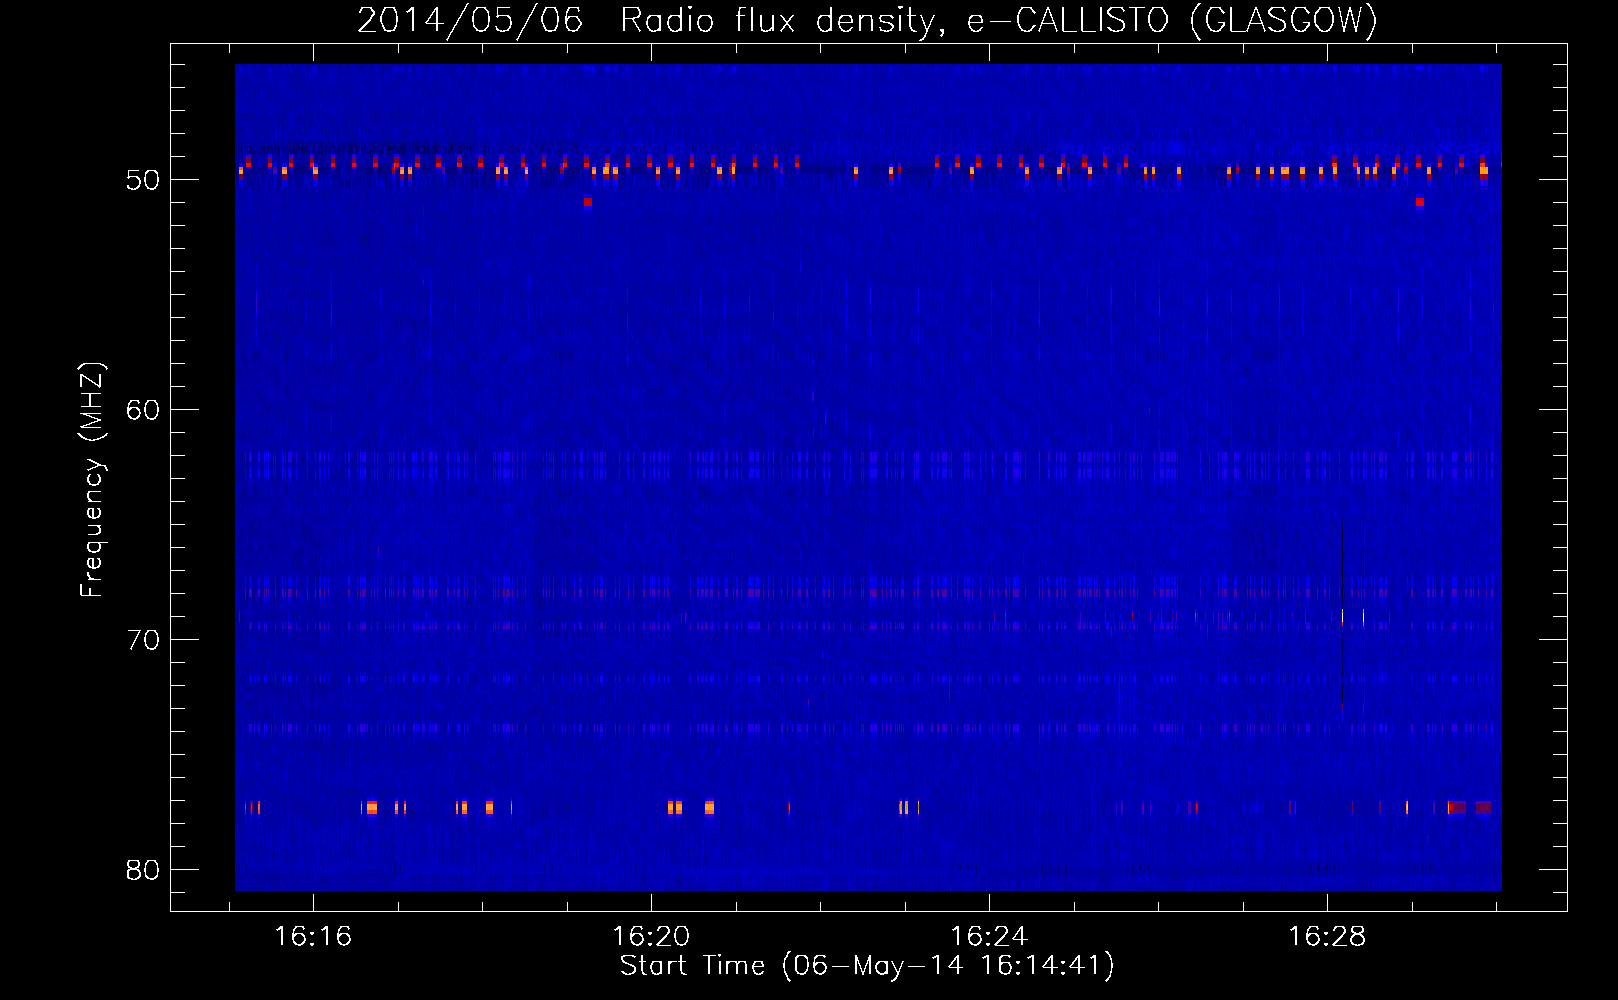Click the 16:24 time tick label
This screenshot has width=1618, height=1000.
[989, 937]
